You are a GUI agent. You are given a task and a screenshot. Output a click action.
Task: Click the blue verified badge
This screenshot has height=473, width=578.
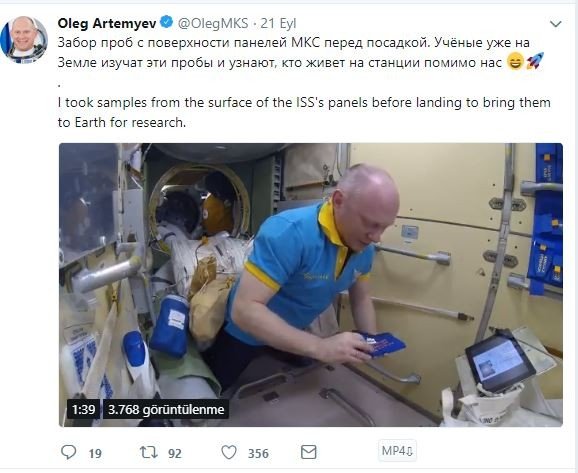coord(167,22)
